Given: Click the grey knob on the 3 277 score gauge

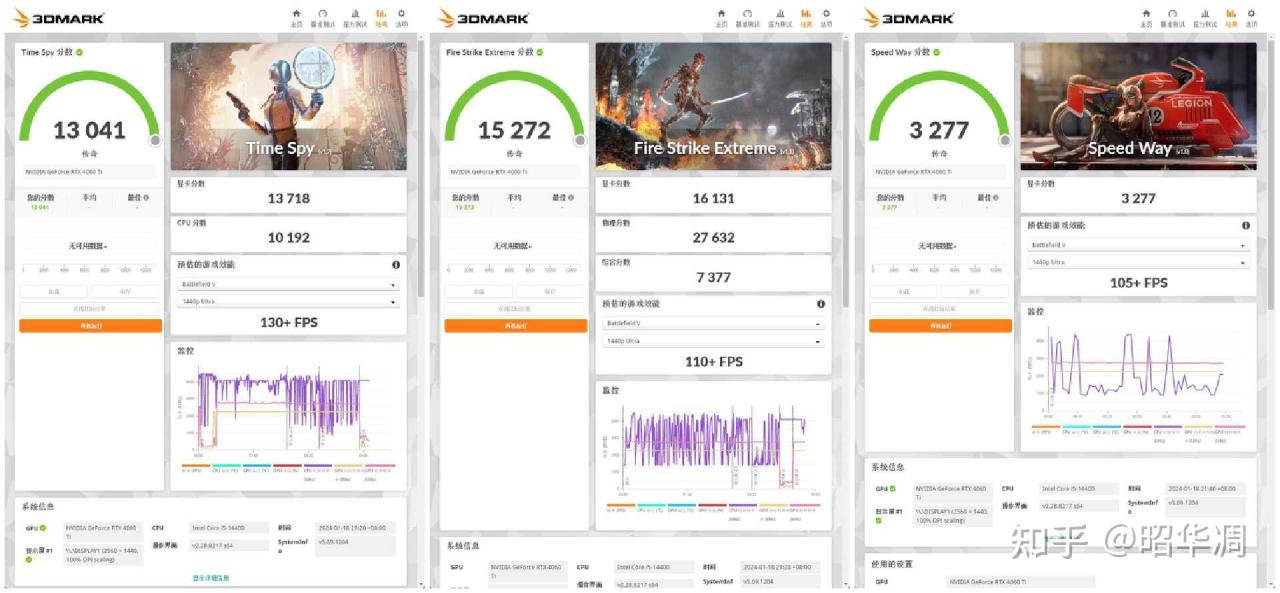Looking at the screenshot, I should click(1005, 141).
